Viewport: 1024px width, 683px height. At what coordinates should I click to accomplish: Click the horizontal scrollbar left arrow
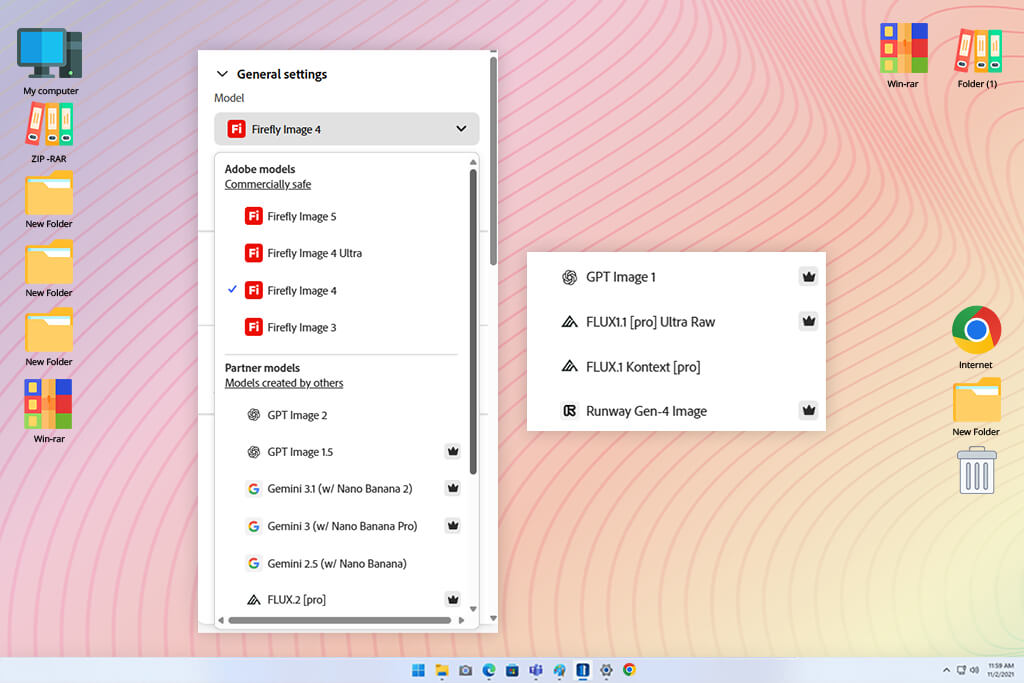pos(221,620)
